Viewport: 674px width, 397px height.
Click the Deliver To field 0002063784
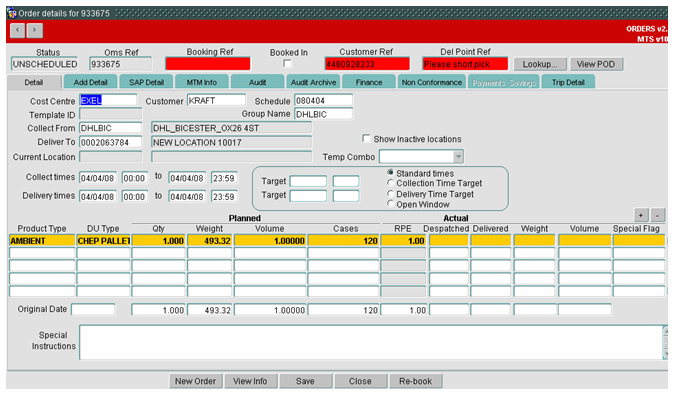click(x=110, y=142)
